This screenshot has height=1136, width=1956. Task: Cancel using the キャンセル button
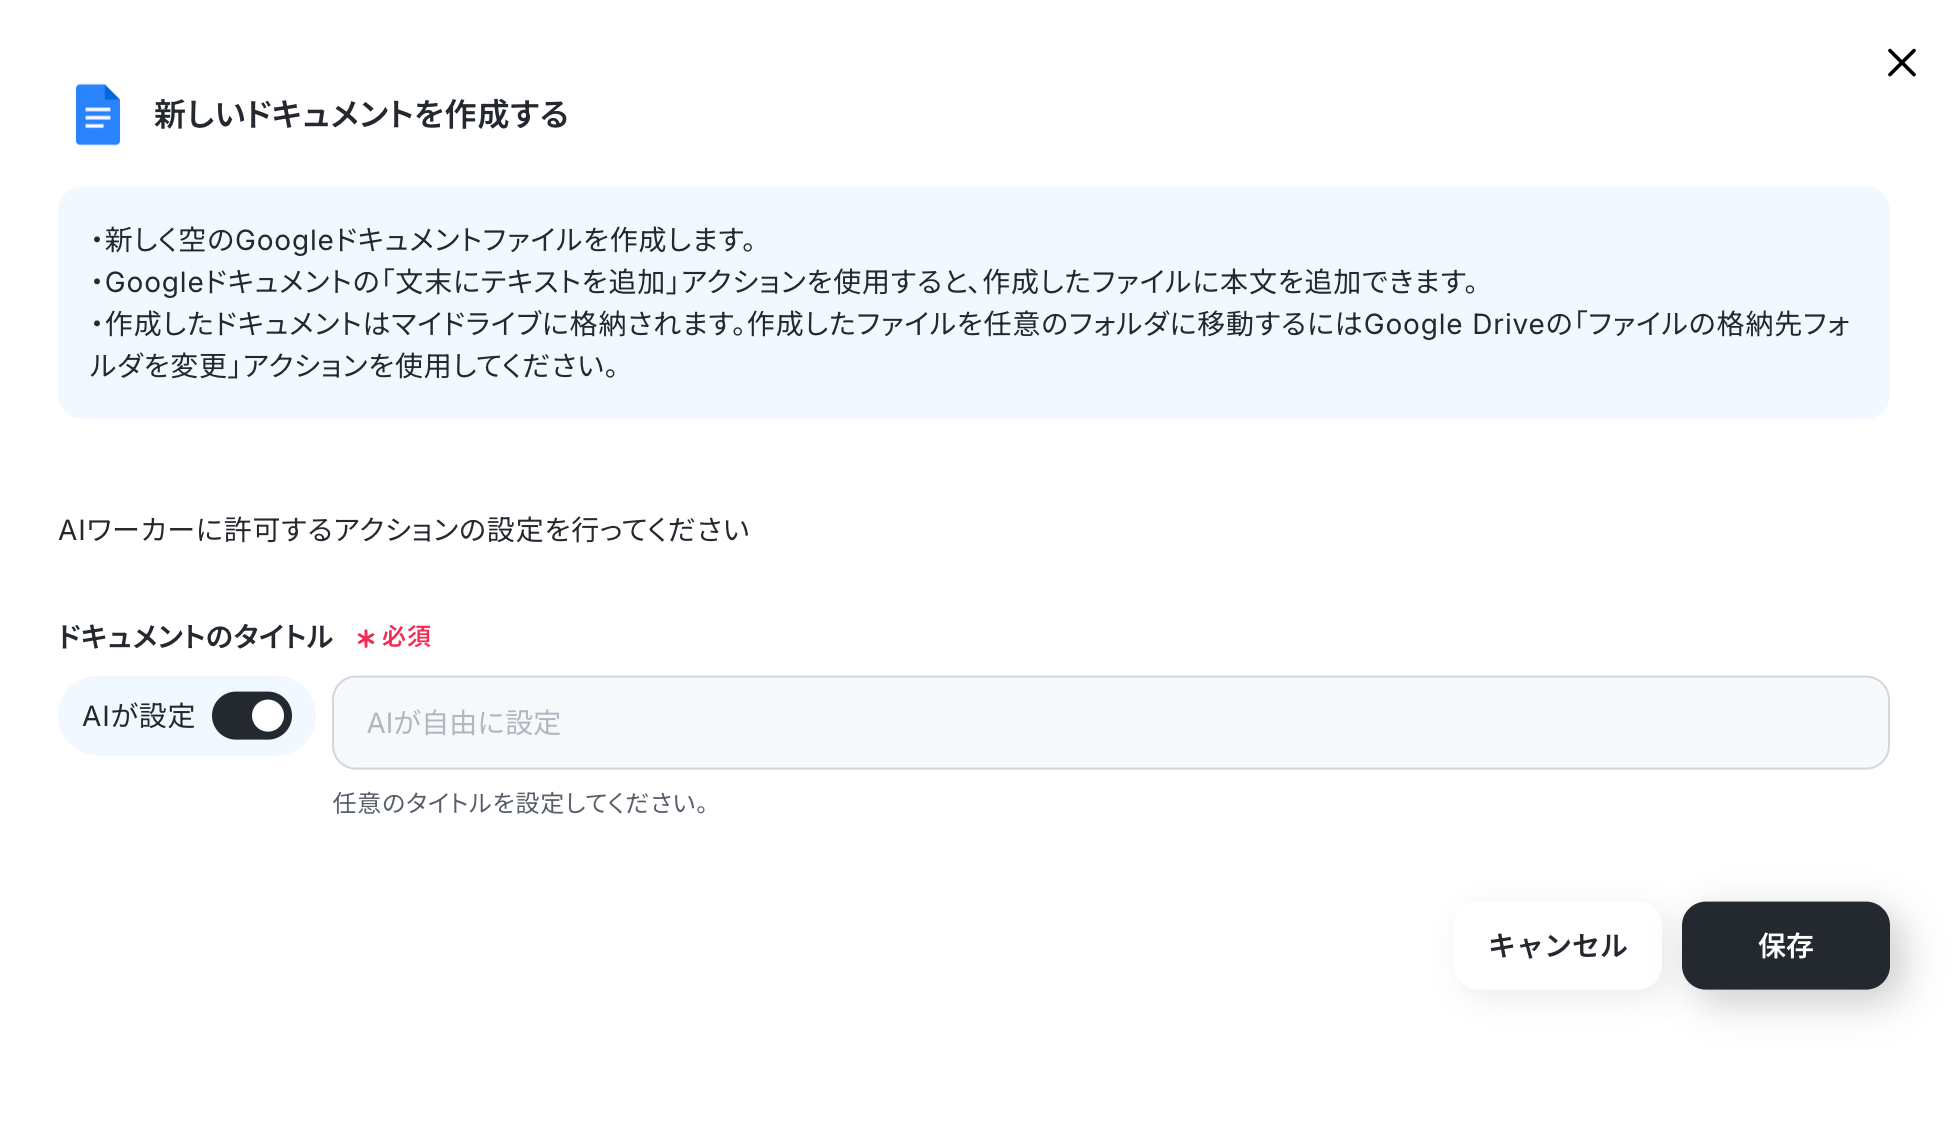click(1557, 945)
